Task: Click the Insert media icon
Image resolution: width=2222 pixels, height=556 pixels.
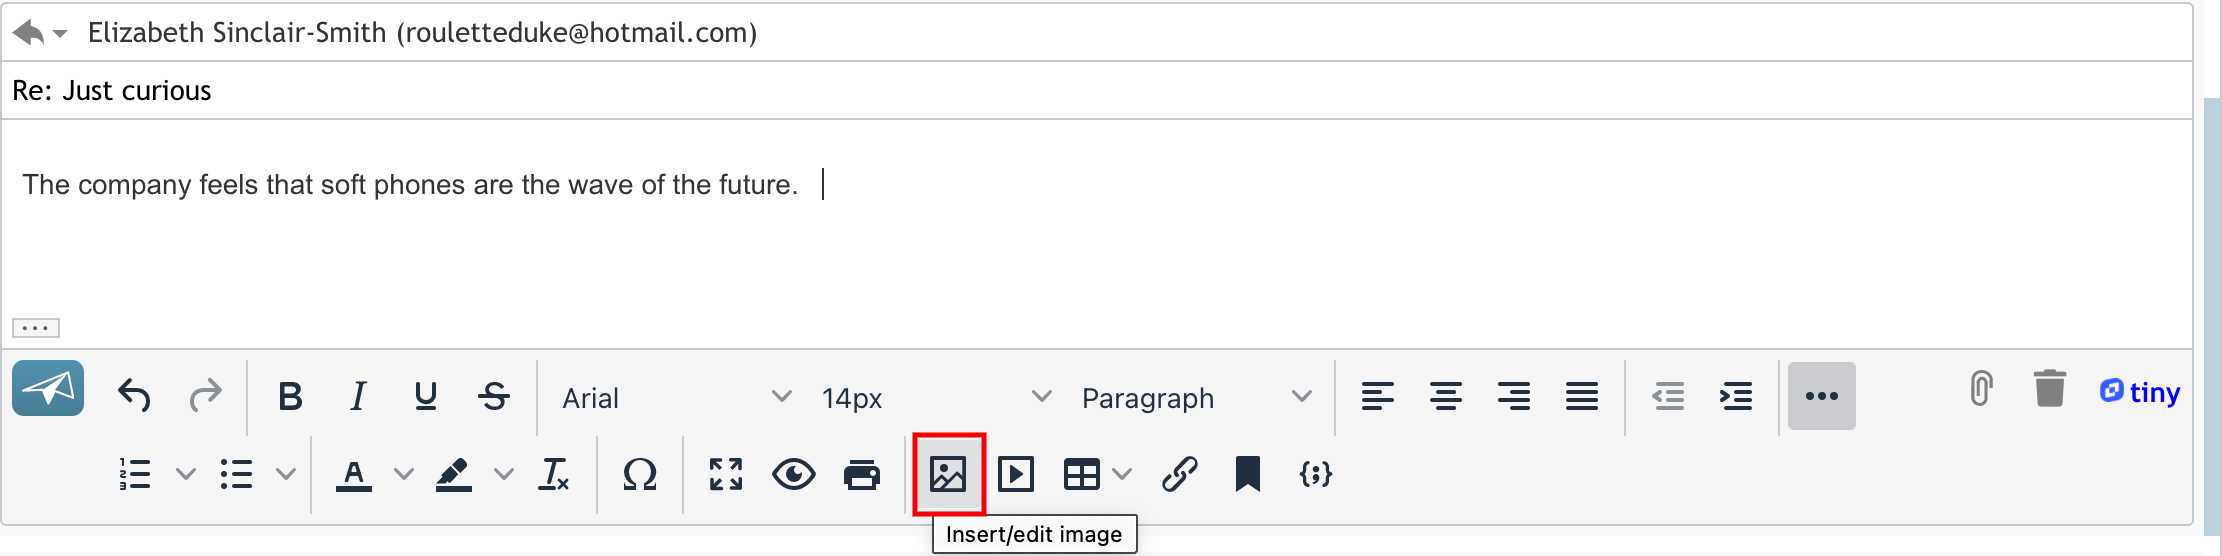Action: coord(1016,474)
